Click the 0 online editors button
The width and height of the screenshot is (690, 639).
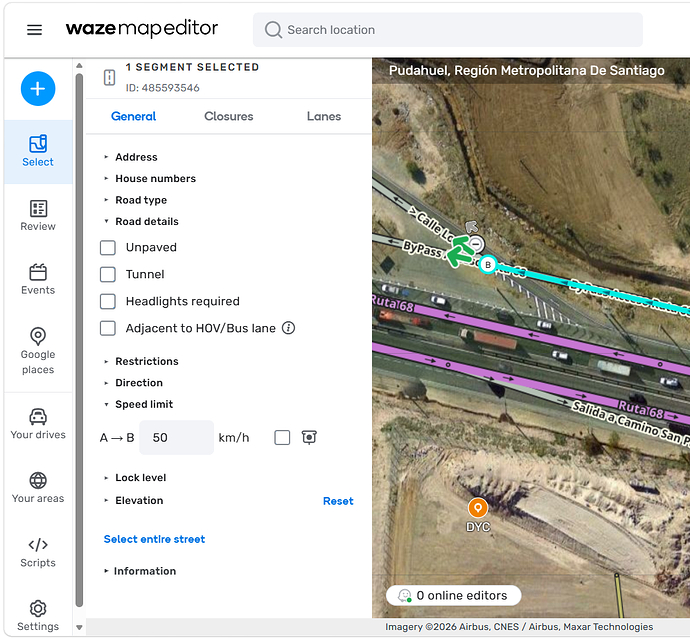point(453,595)
